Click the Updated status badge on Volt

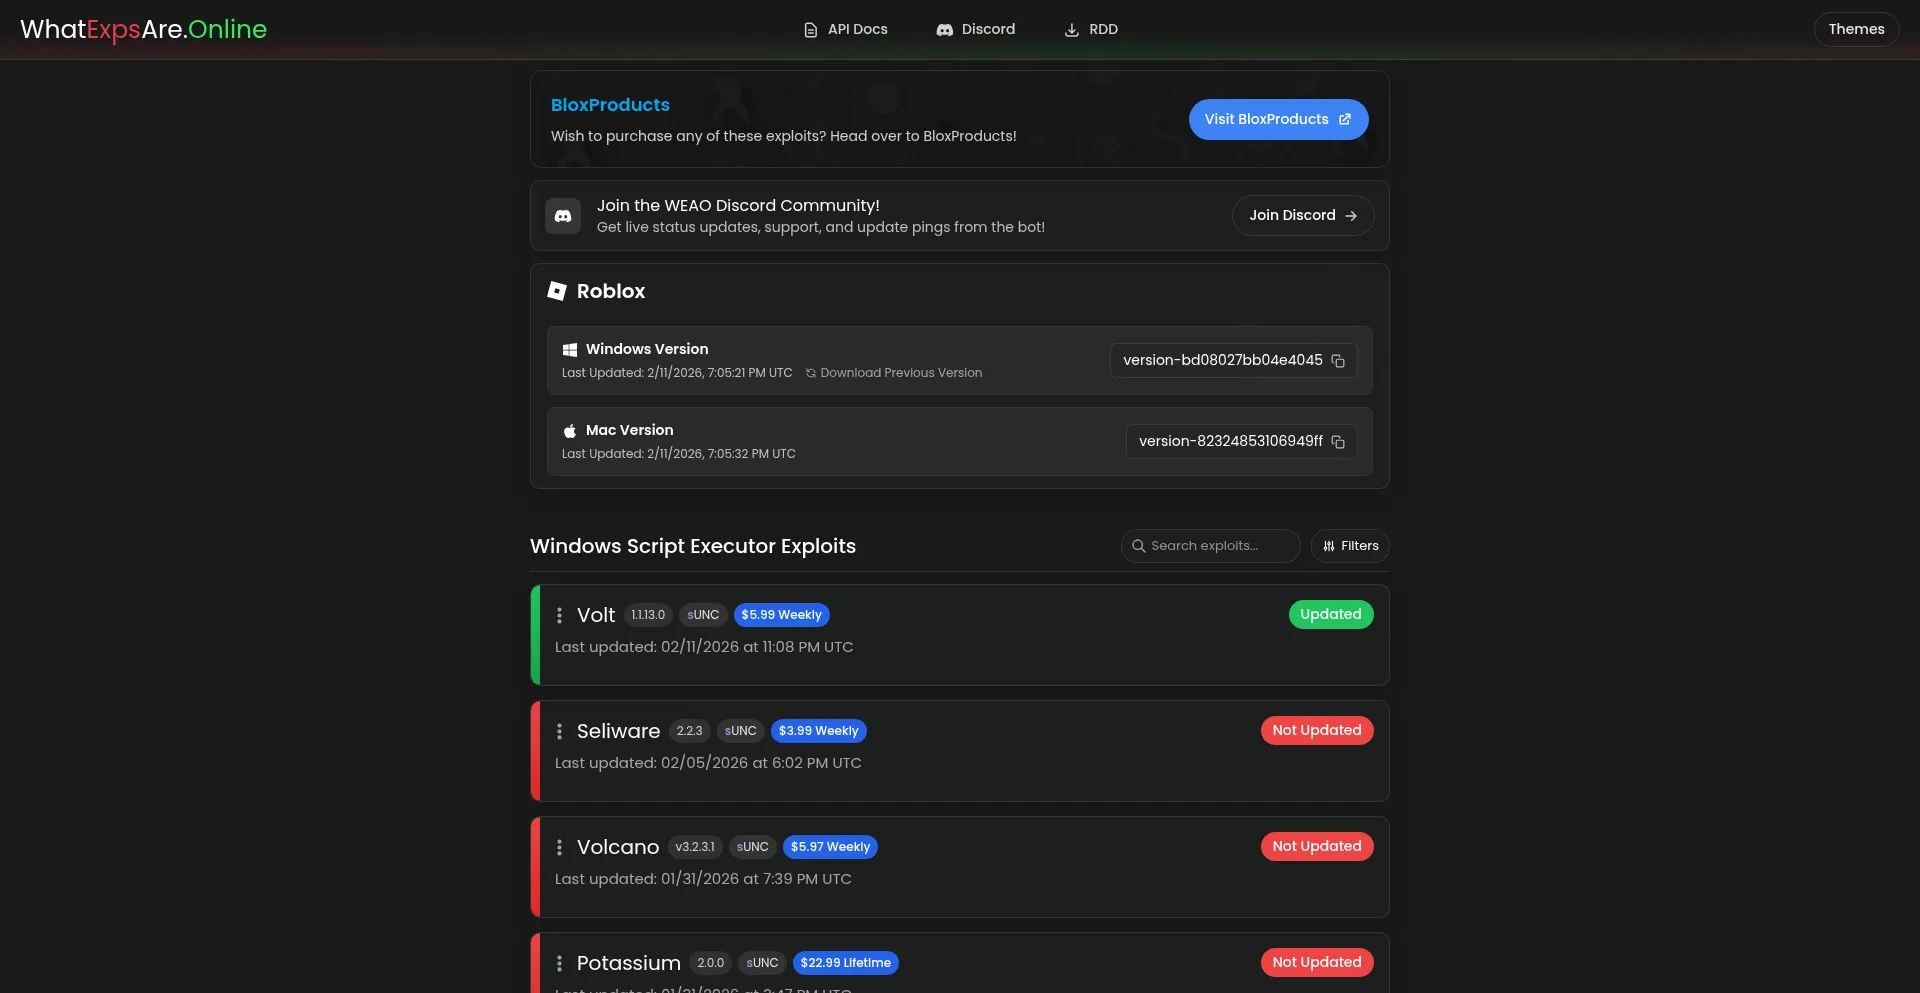(1331, 614)
